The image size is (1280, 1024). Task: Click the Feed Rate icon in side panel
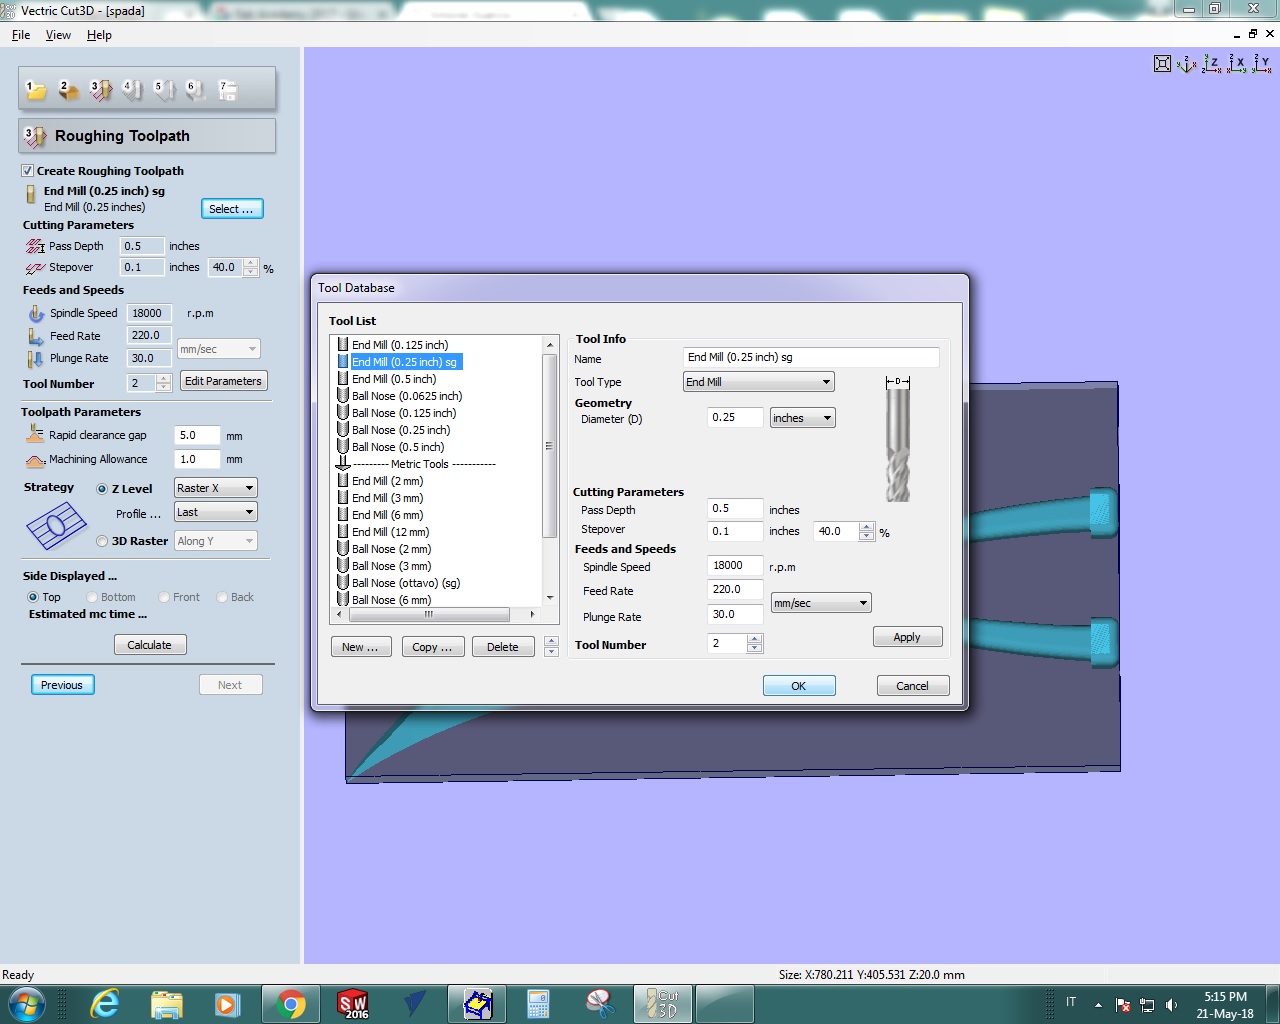point(36,336)
